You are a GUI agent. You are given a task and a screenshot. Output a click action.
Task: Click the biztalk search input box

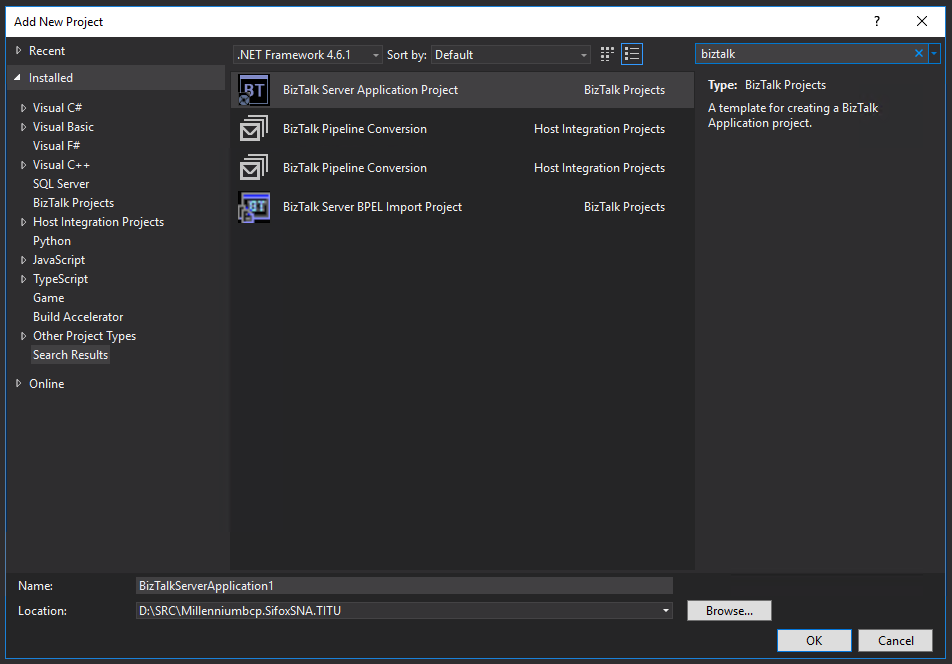pos(804,53)
